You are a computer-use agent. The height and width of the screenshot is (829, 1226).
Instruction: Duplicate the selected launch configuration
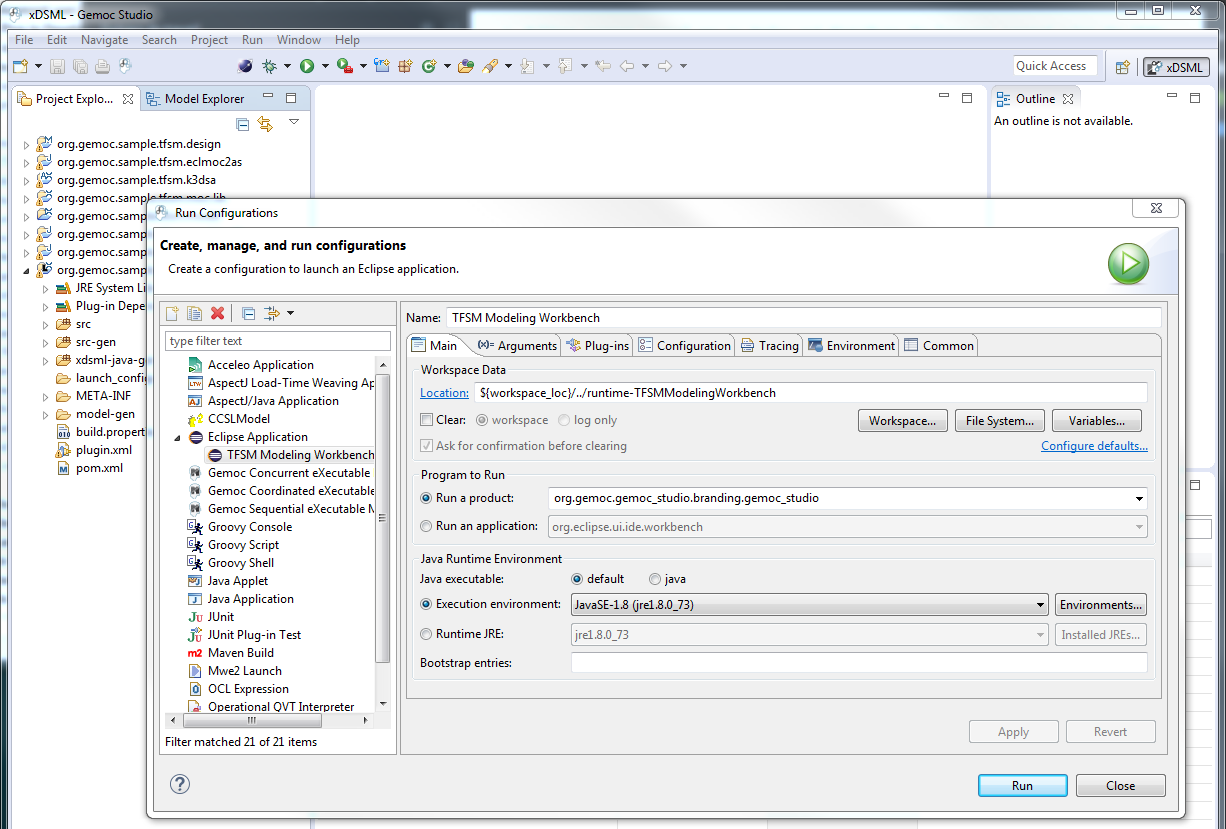pos(194,313)
